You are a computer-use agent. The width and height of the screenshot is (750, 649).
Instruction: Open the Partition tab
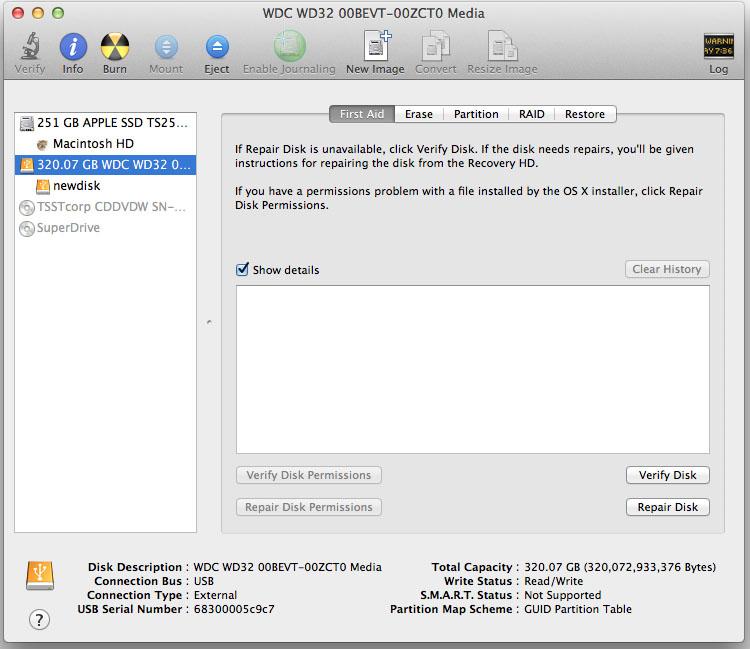pos(476,114)
